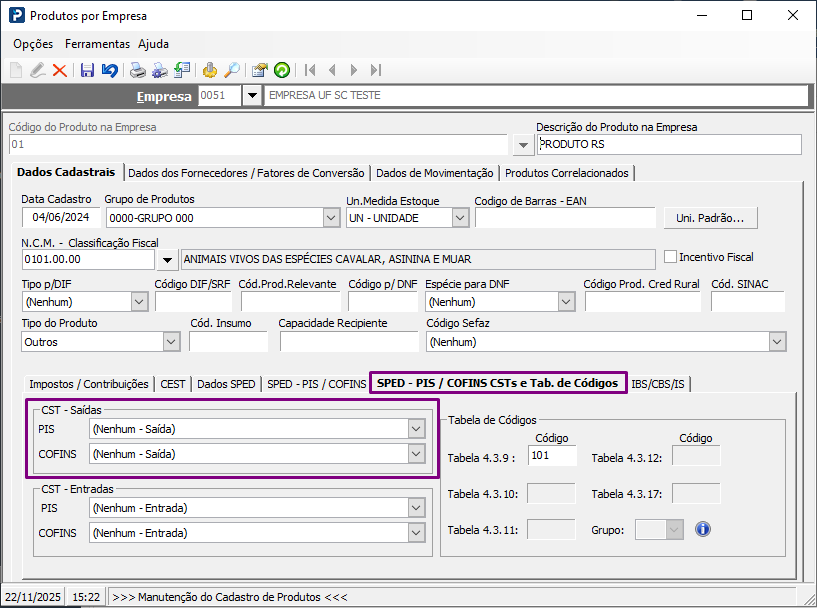Click the Codigo de Barras EAN field
This screenshot has height=608, width=817.
pos(564,217)
